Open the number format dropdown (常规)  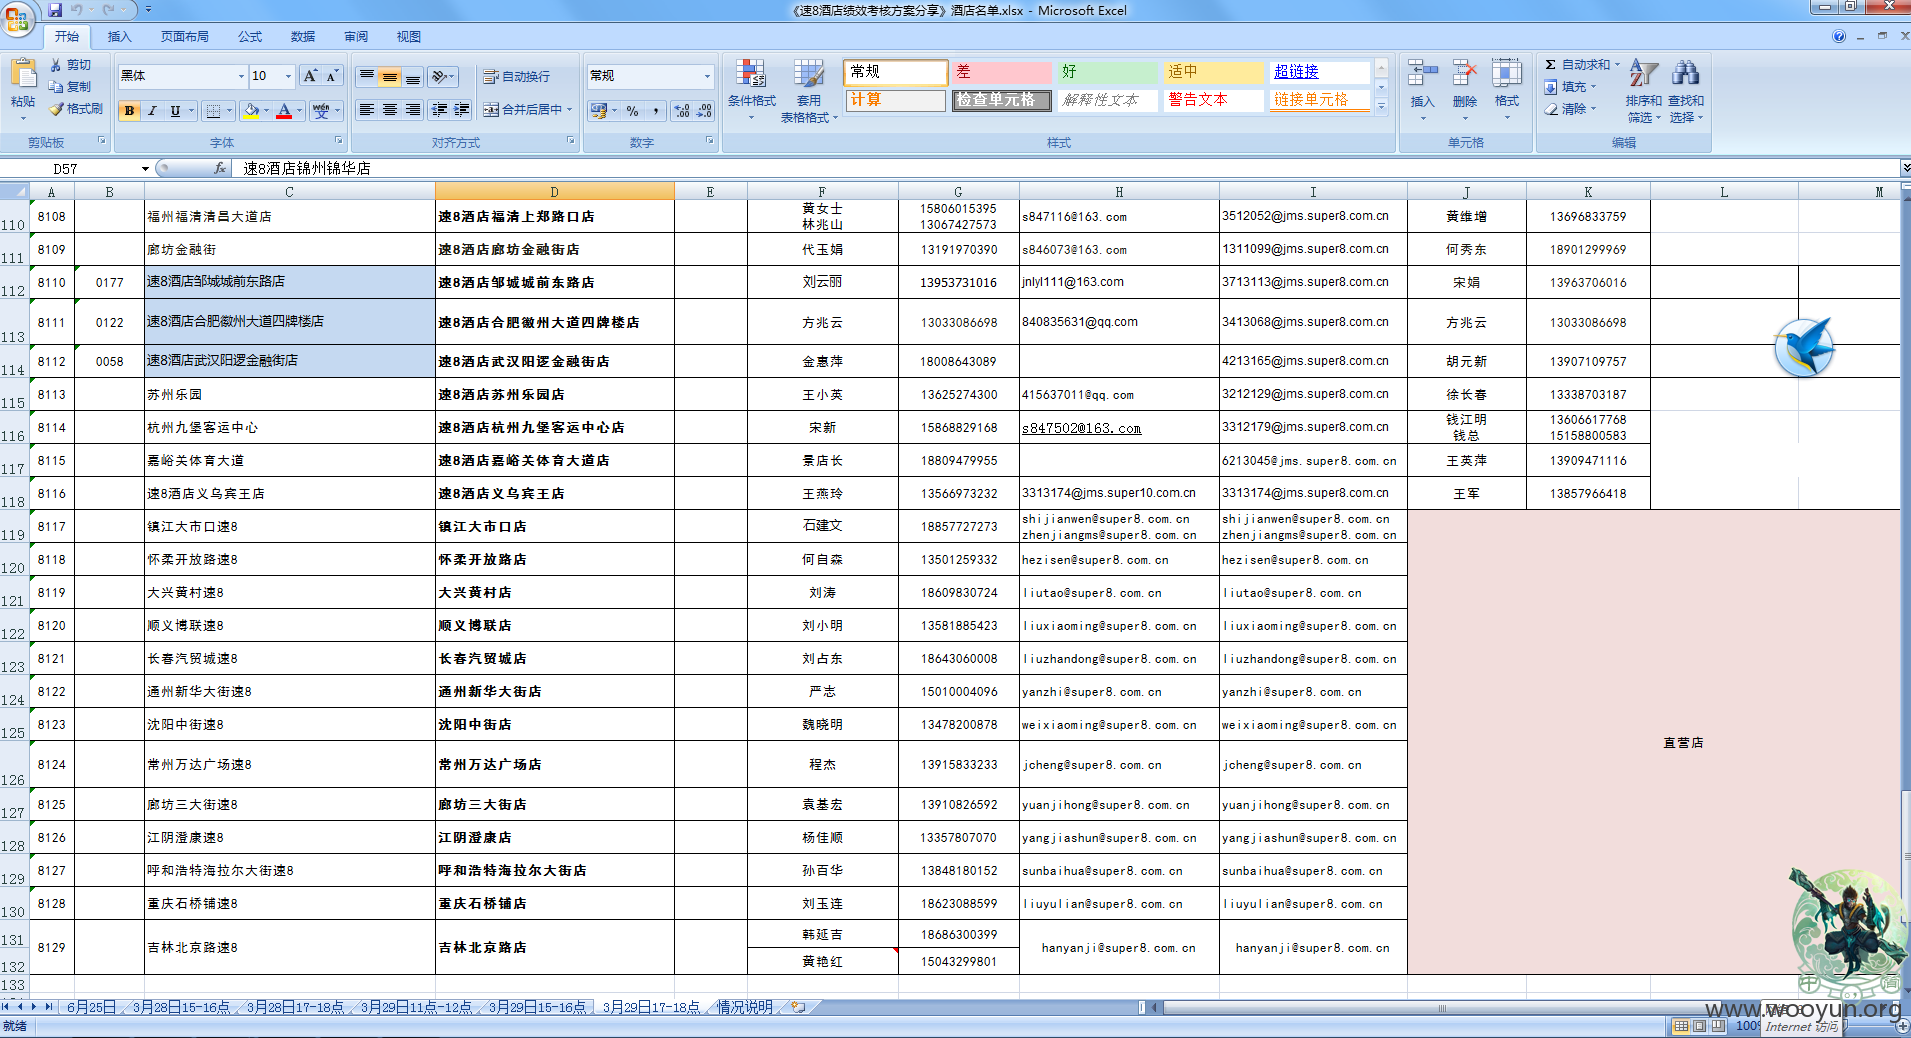coord(707,76)
